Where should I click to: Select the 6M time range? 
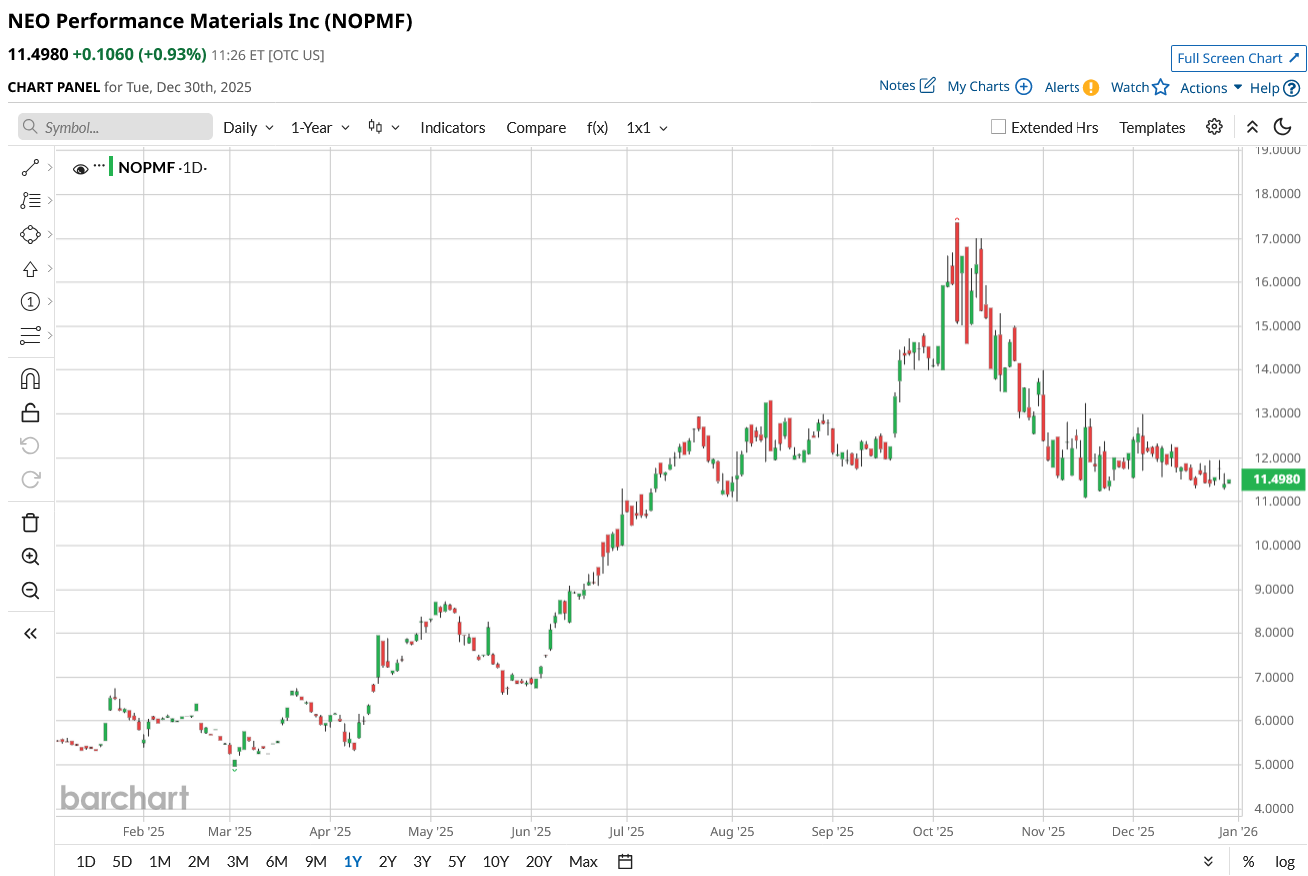pyautogui.click(x=276, y=862)
